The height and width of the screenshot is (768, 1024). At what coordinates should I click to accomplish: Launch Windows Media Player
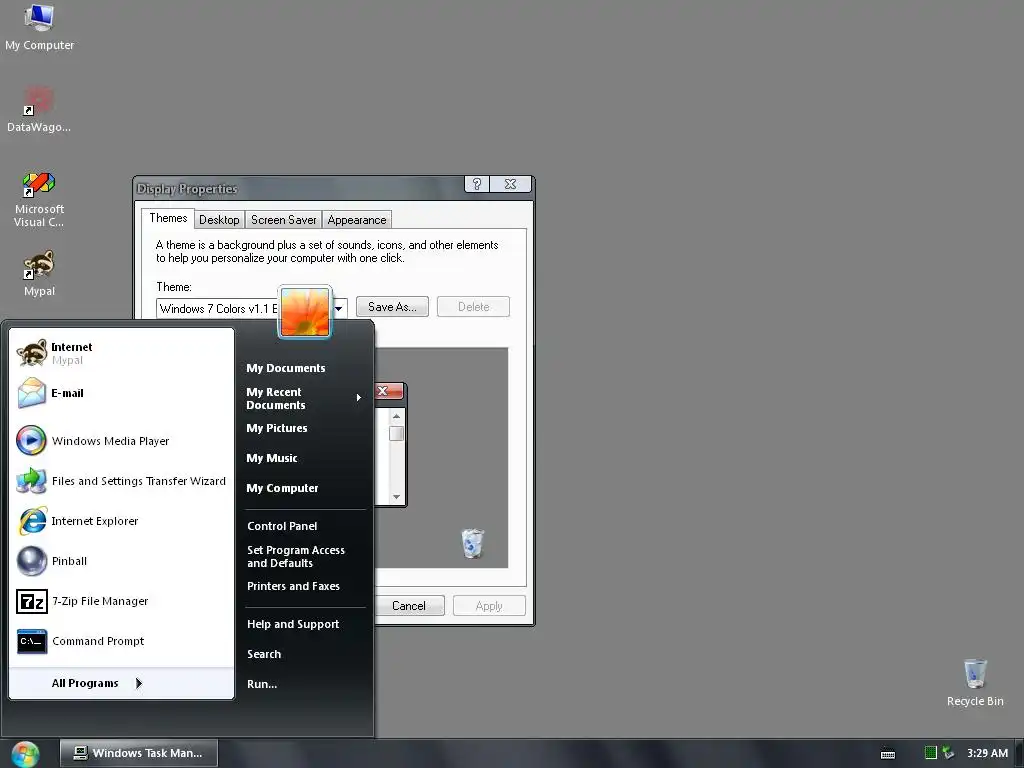[x=121, y=441]
